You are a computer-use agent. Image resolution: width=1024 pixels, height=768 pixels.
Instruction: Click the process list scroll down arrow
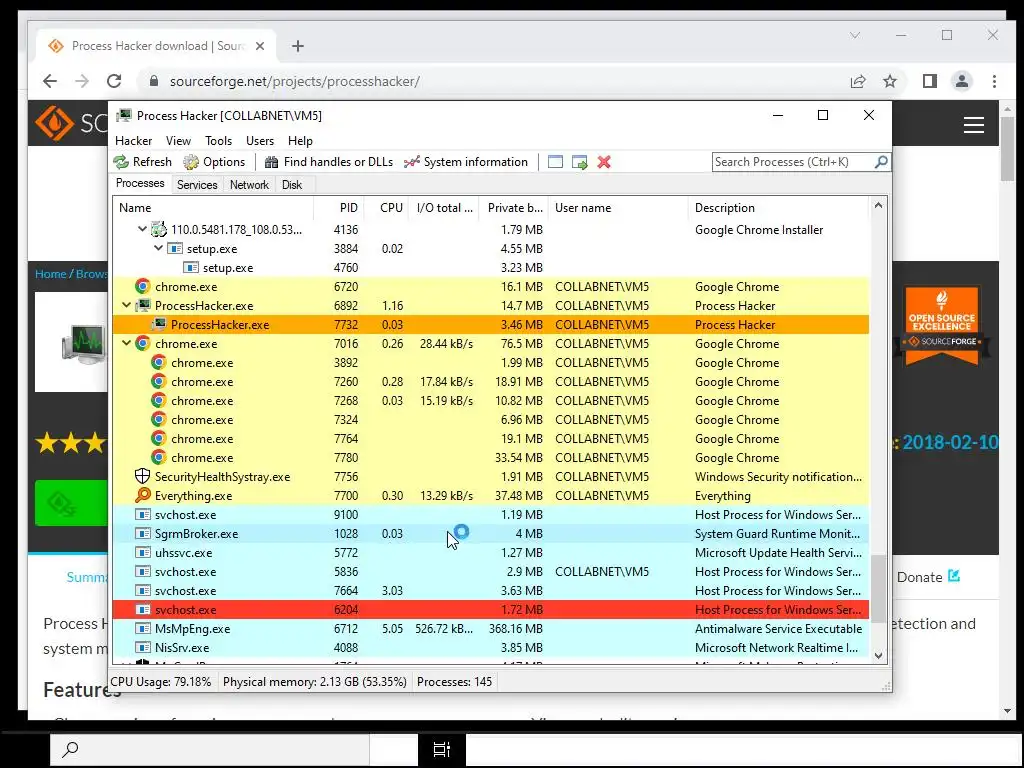click(878, 656)
